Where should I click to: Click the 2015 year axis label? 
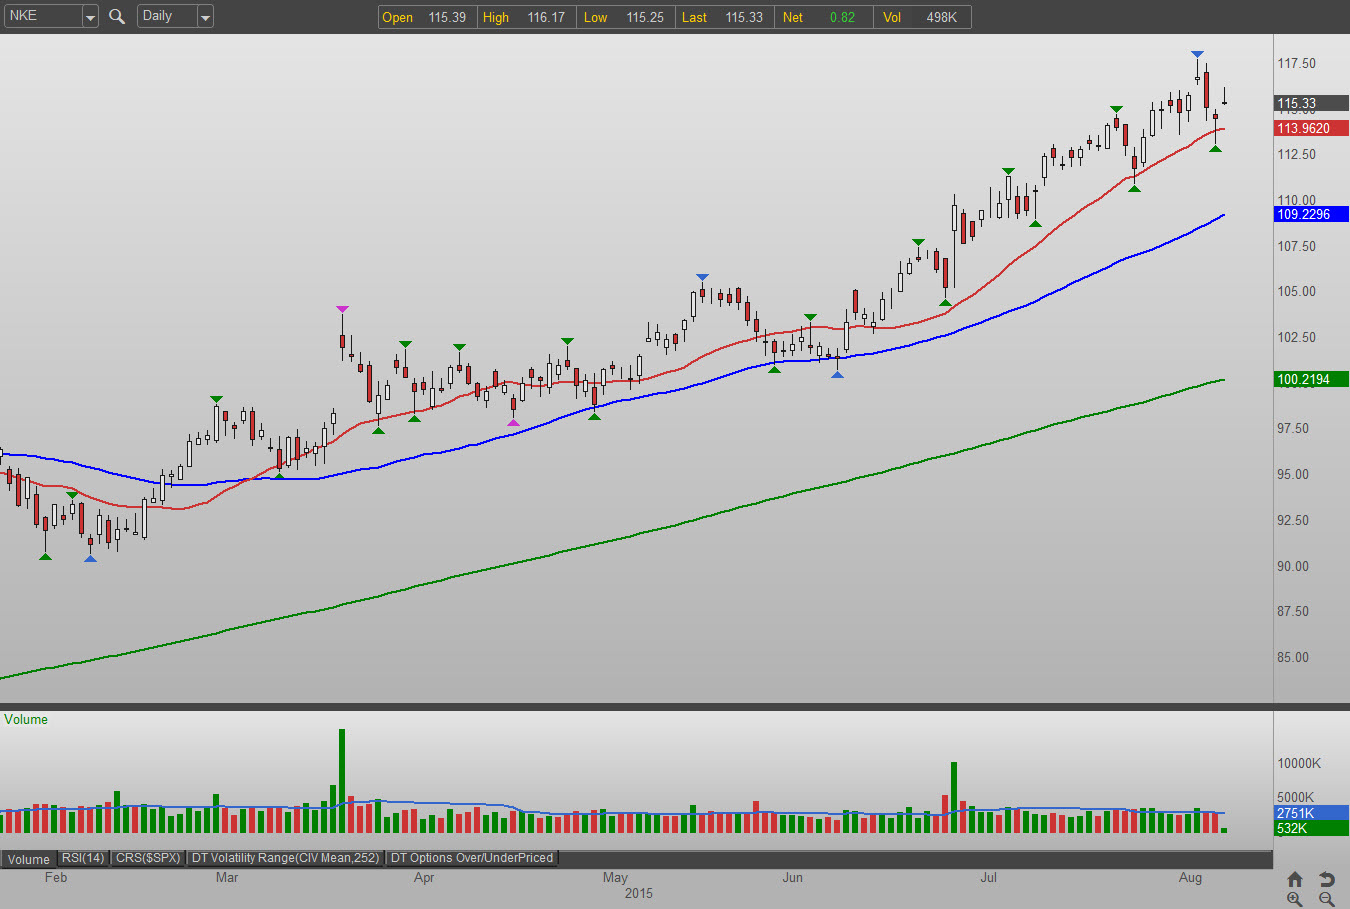click(x=639, y=893)
